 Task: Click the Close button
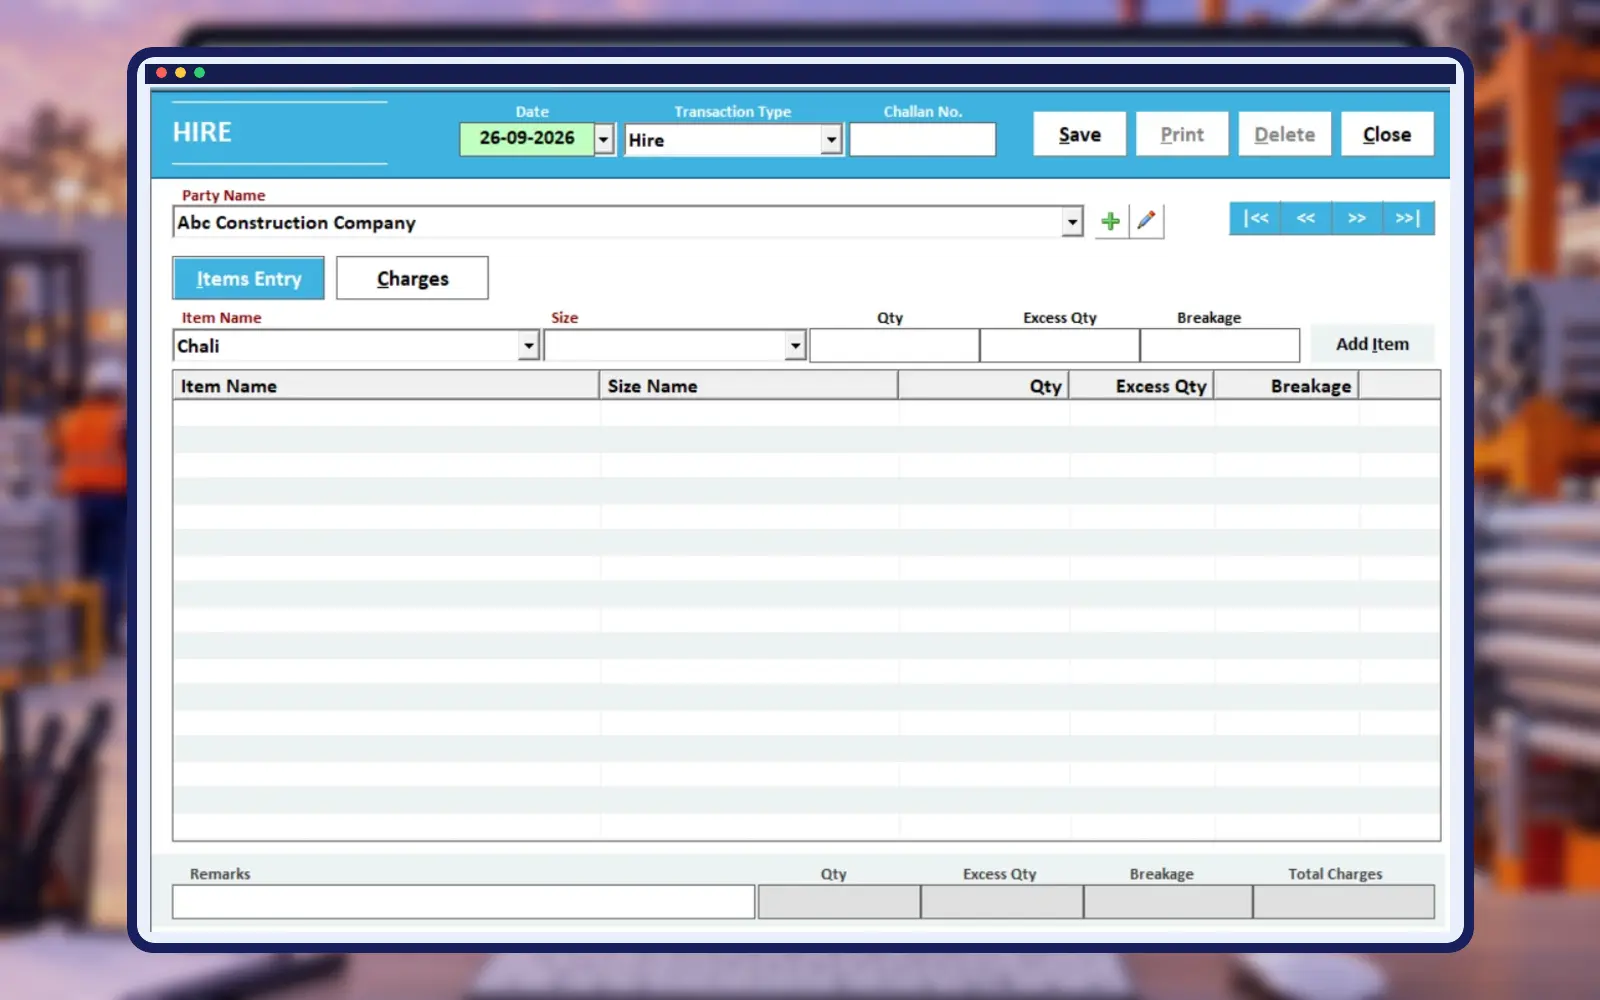pos(1387,134)
